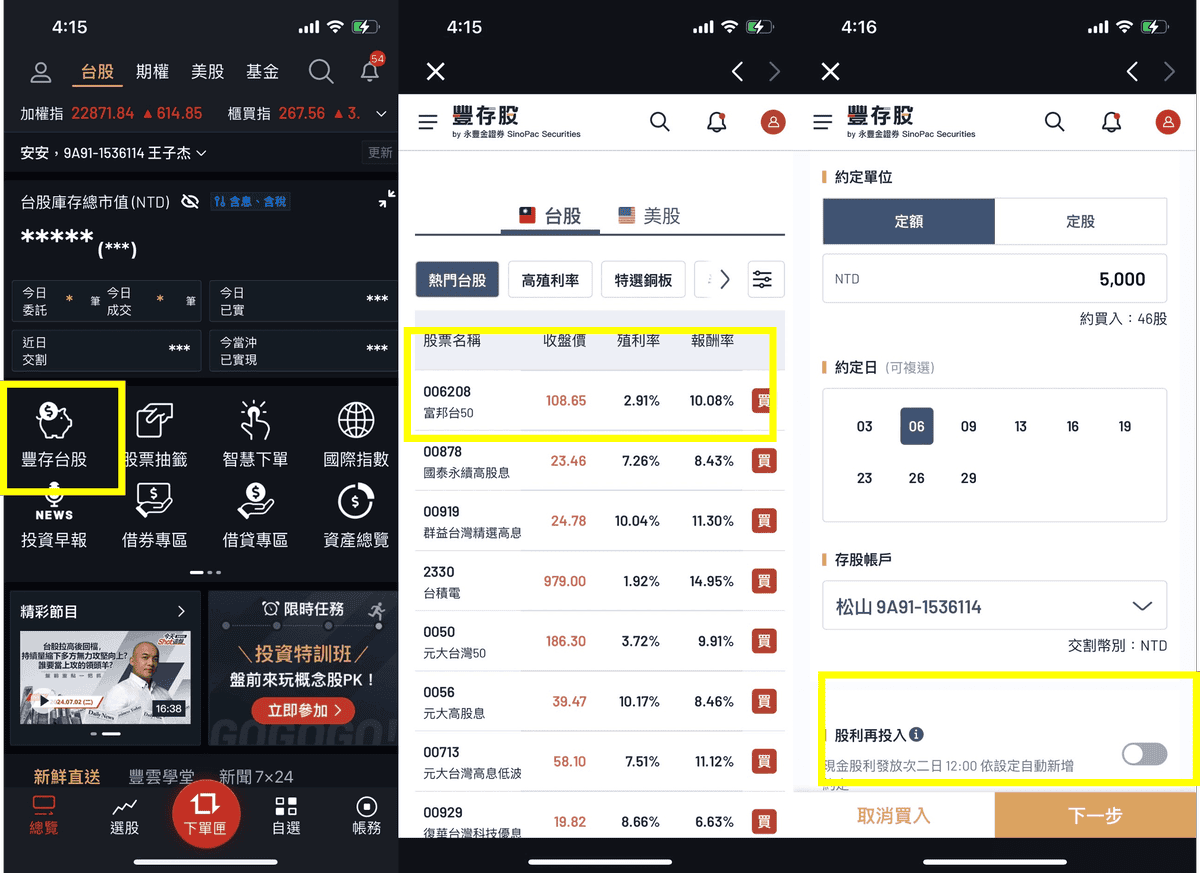Select the 高殖利率 filter tab
The image size is (1200, 873).
pyautogui.click(x=550, y=280)
